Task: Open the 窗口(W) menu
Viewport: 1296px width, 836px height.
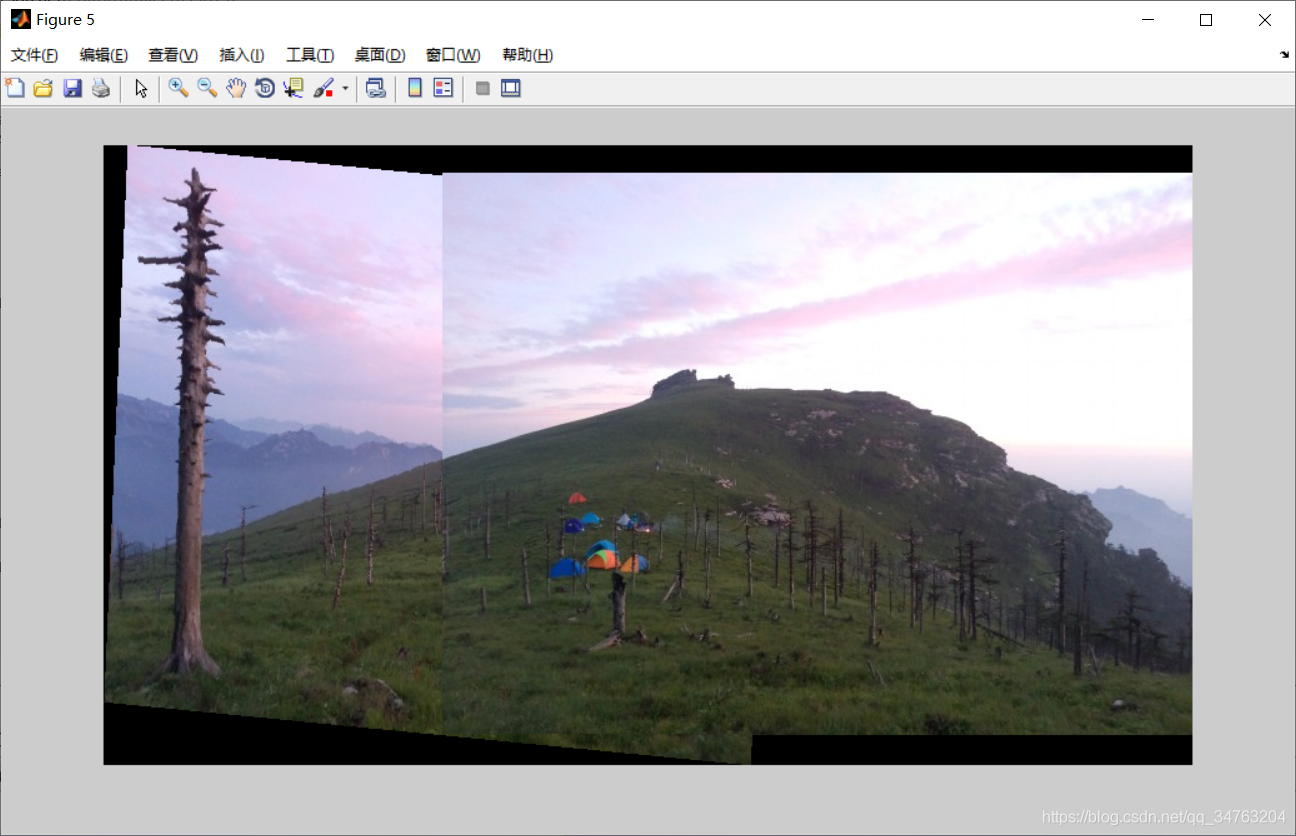Action: 453,55
